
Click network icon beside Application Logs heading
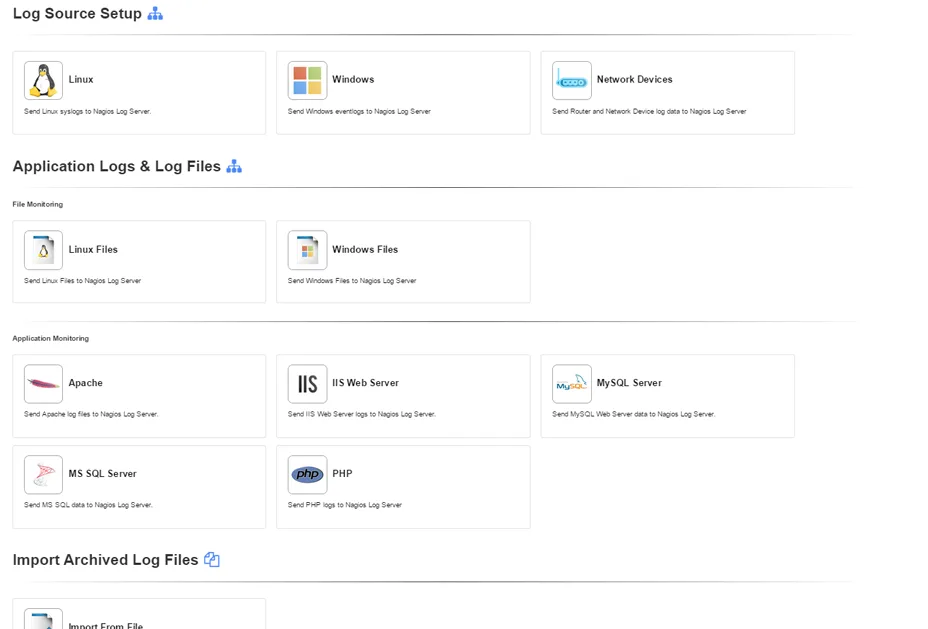click(234, 166)
